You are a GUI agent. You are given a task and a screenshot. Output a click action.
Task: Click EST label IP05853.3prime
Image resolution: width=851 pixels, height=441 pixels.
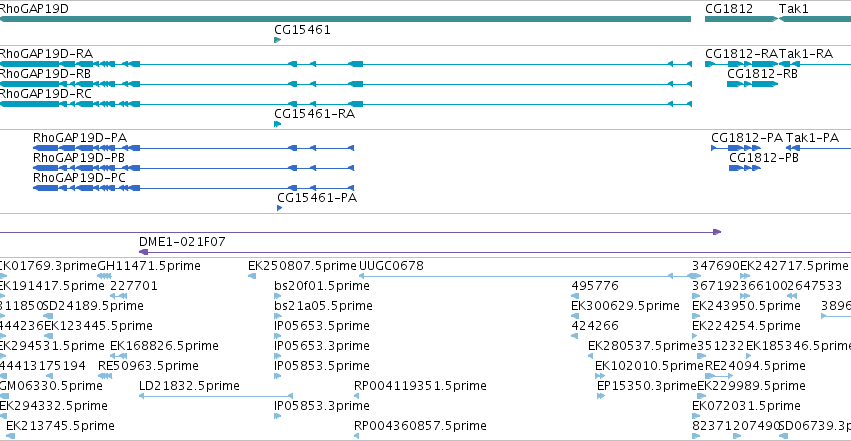tap(322, 406)
